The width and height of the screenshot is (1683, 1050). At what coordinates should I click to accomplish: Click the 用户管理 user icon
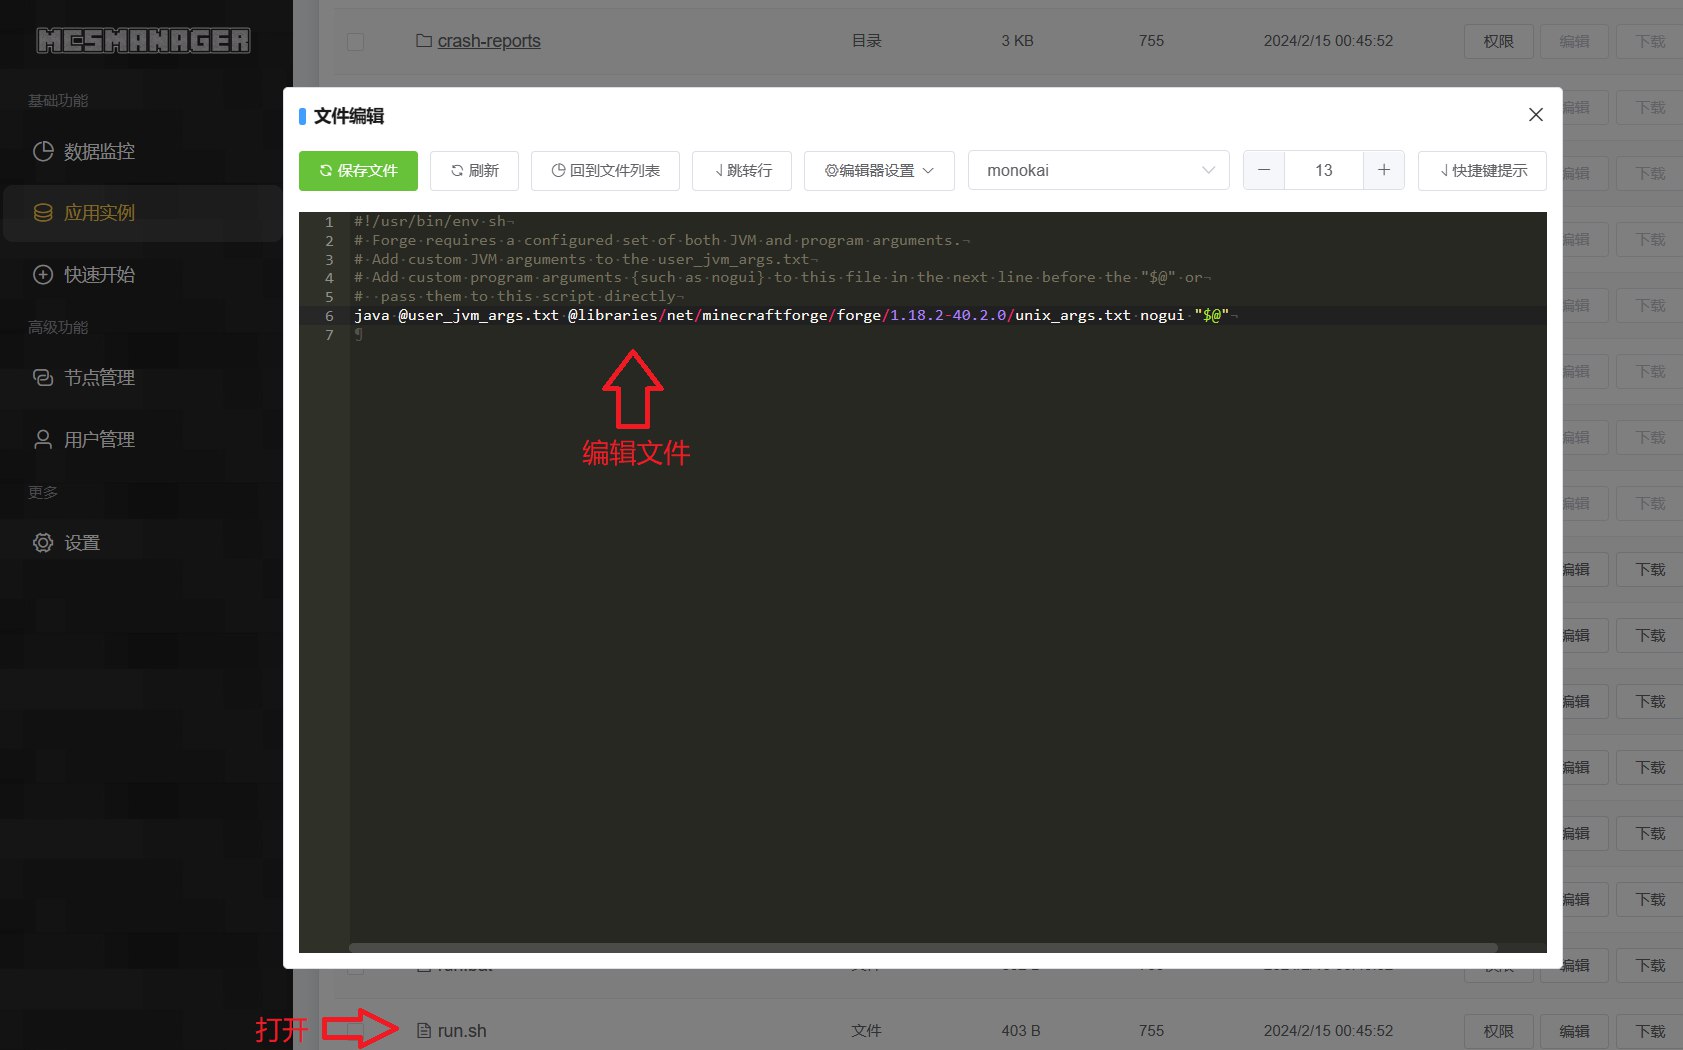pos(43,440)
